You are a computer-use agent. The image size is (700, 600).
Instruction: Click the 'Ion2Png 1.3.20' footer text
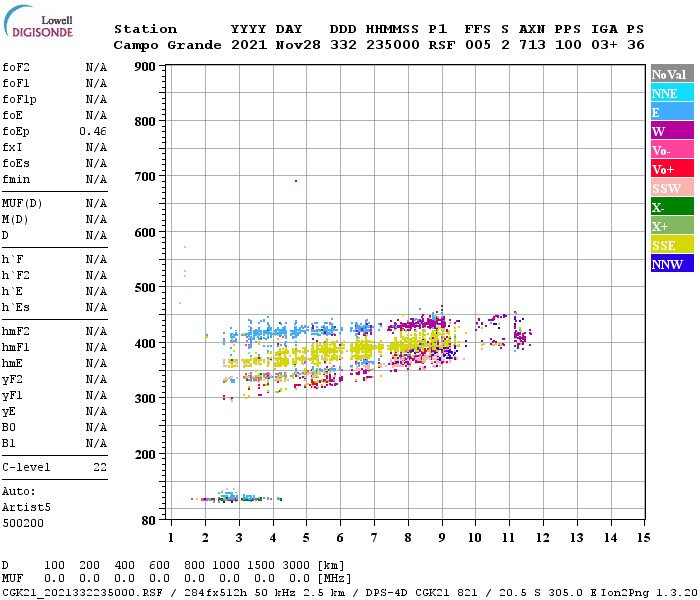coord(649,592)
